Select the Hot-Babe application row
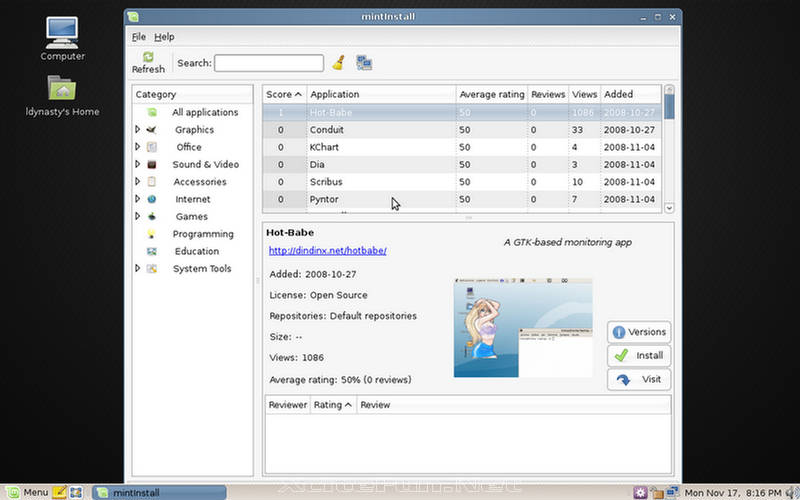This screenshot has height=500, width=800. [462, 112]
